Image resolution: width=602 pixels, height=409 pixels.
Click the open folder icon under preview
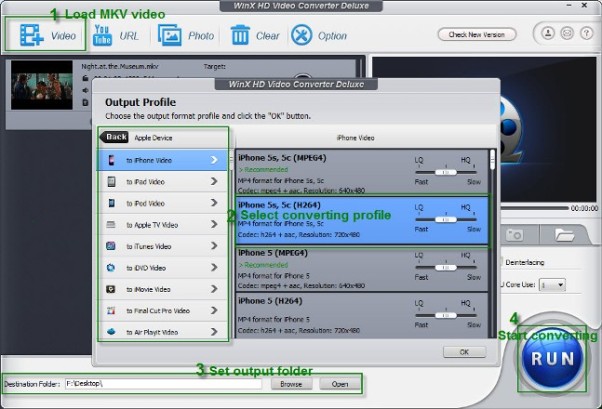click(x=564, y=235)
